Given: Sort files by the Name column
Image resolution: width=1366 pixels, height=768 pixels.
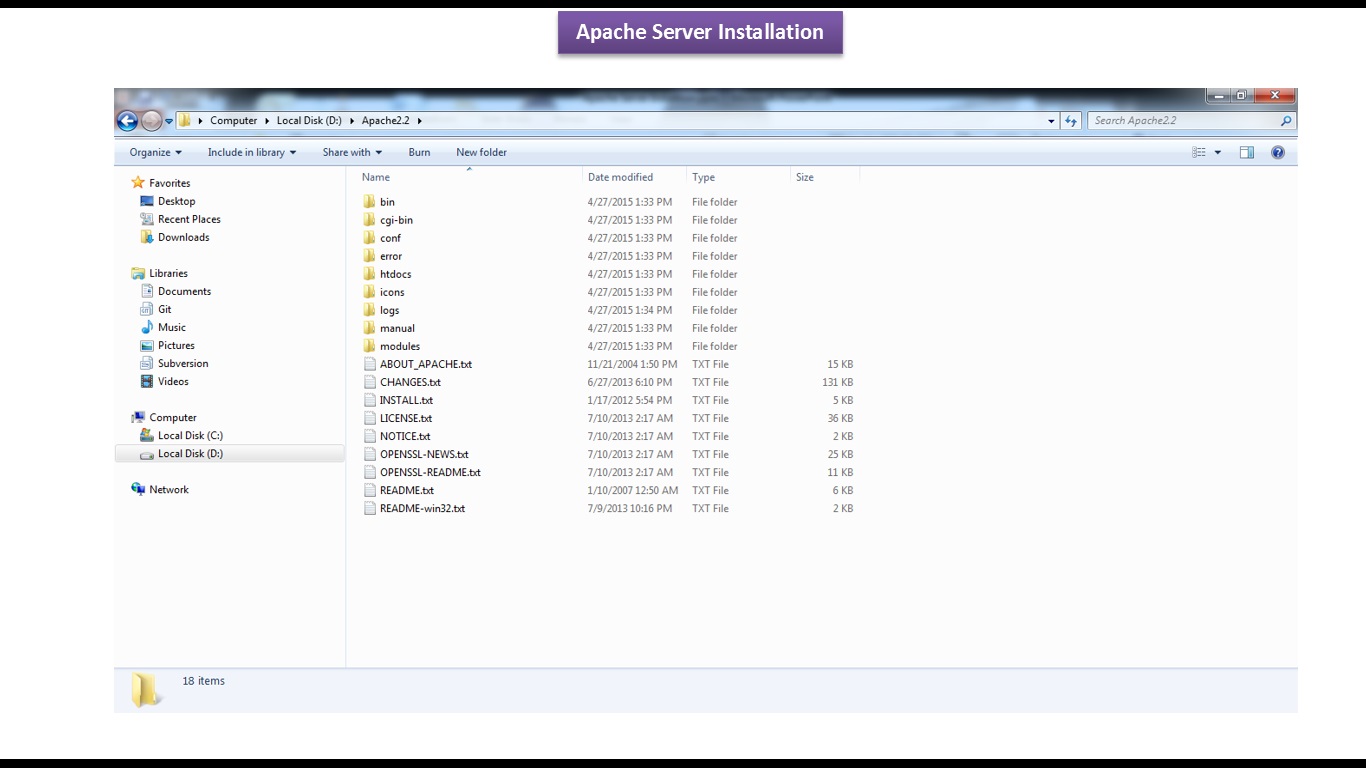Looking at the screenshot, I should coord(376,177).
